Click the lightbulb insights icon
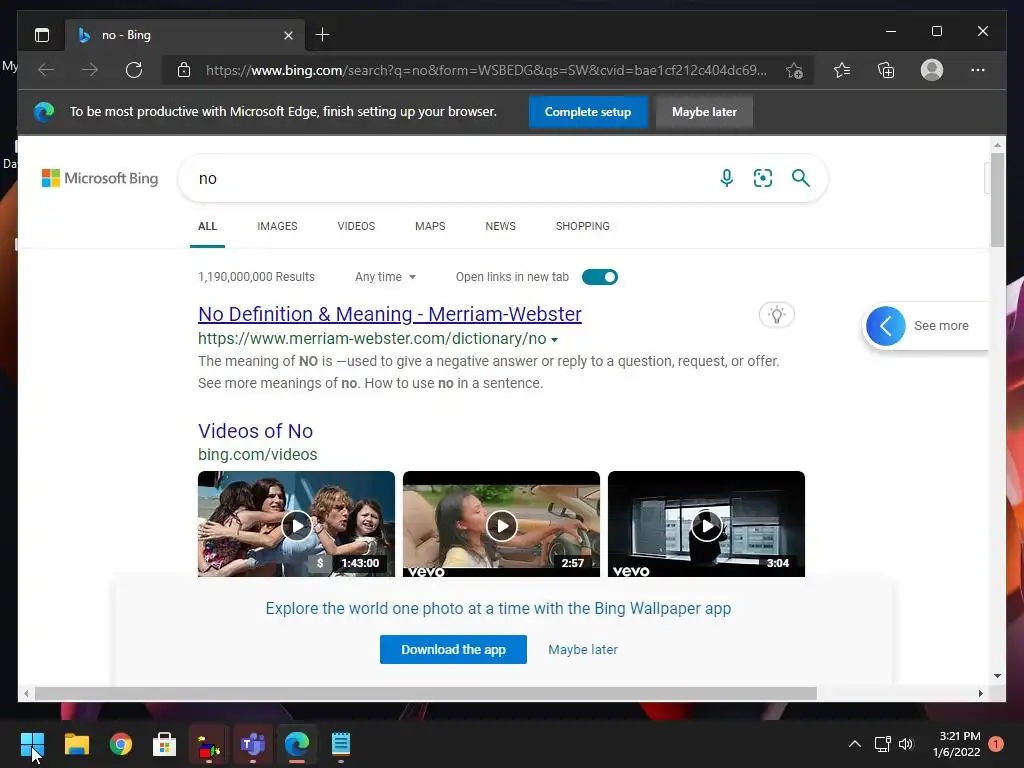Image resolution: width=1024 pixels, height=768 pixels. (776, 315)
